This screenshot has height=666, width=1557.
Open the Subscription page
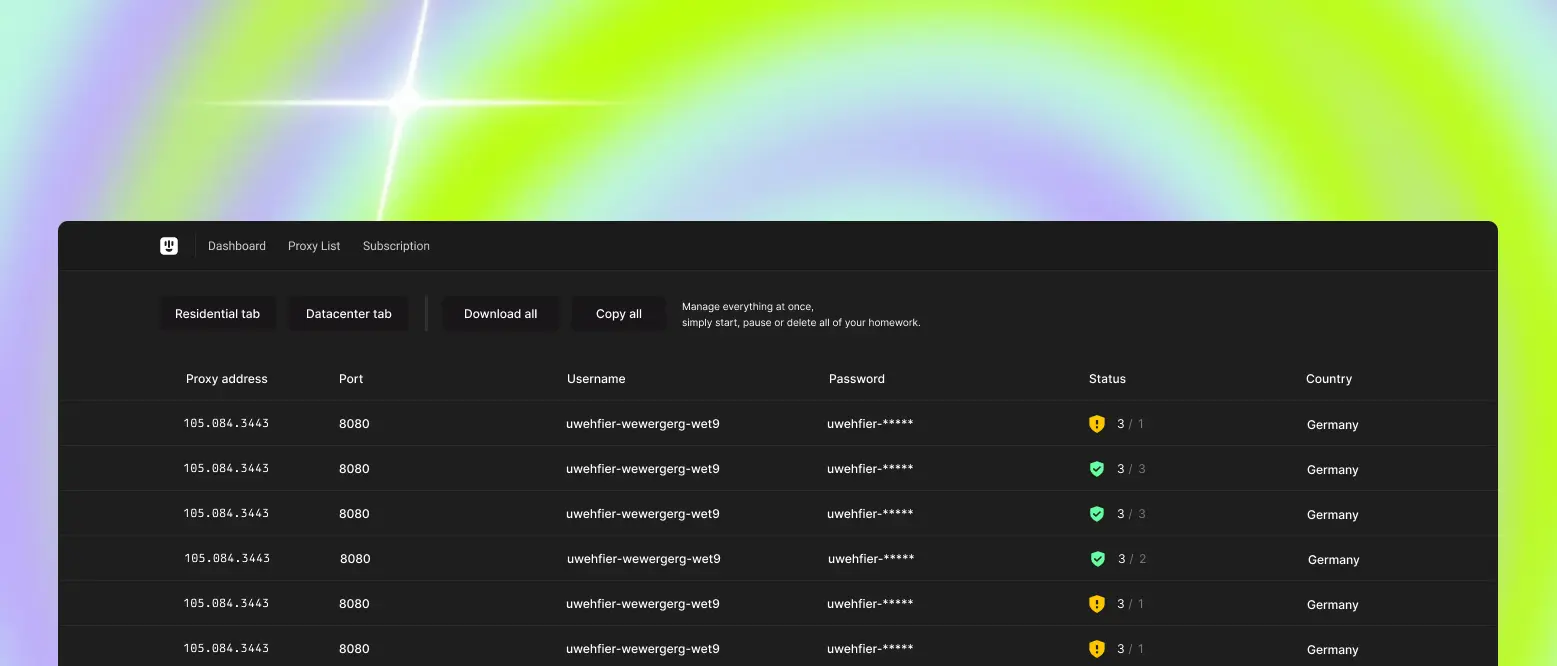coord(396,245)
